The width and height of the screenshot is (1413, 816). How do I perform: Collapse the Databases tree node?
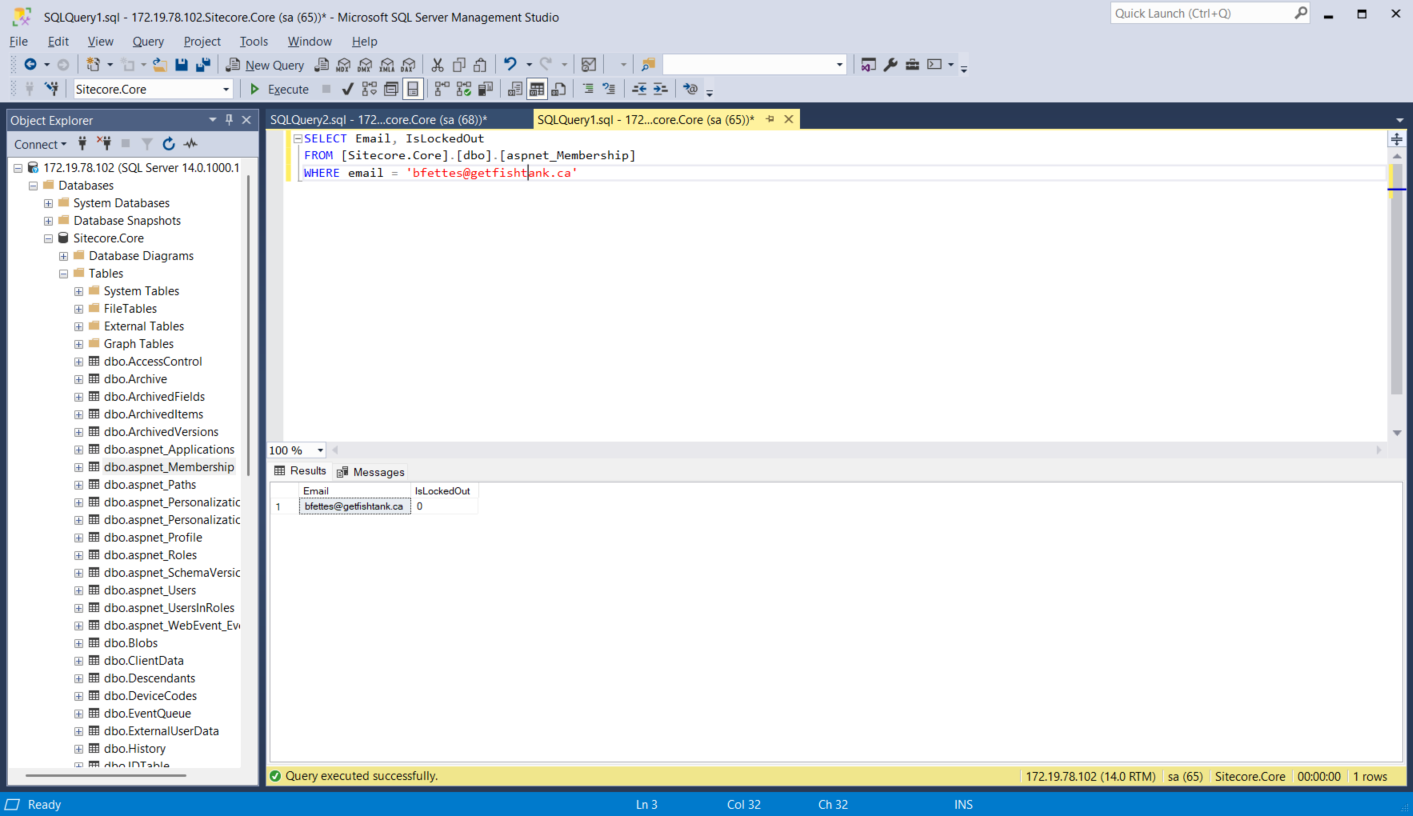coord(33,186)
